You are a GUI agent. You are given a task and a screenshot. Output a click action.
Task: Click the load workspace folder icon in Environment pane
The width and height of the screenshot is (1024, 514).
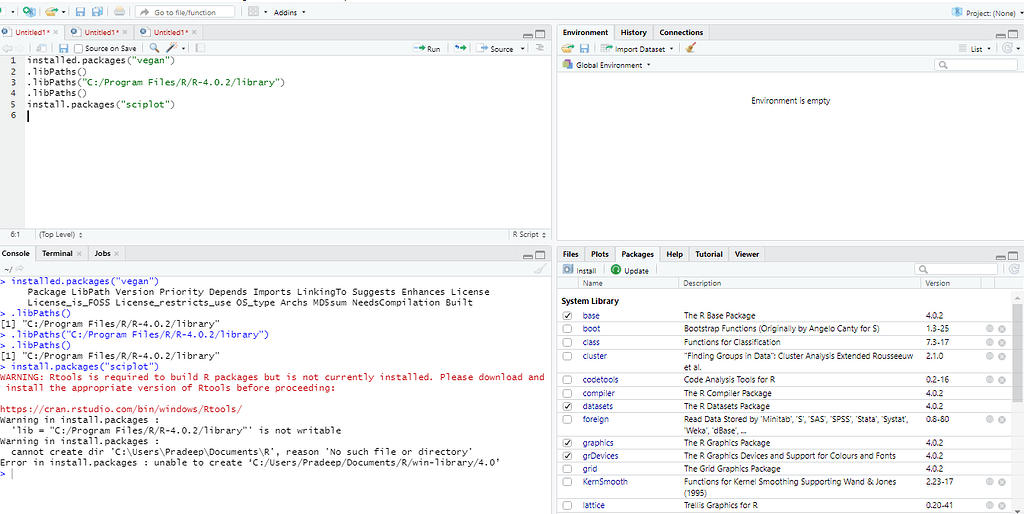coord(568,48)
